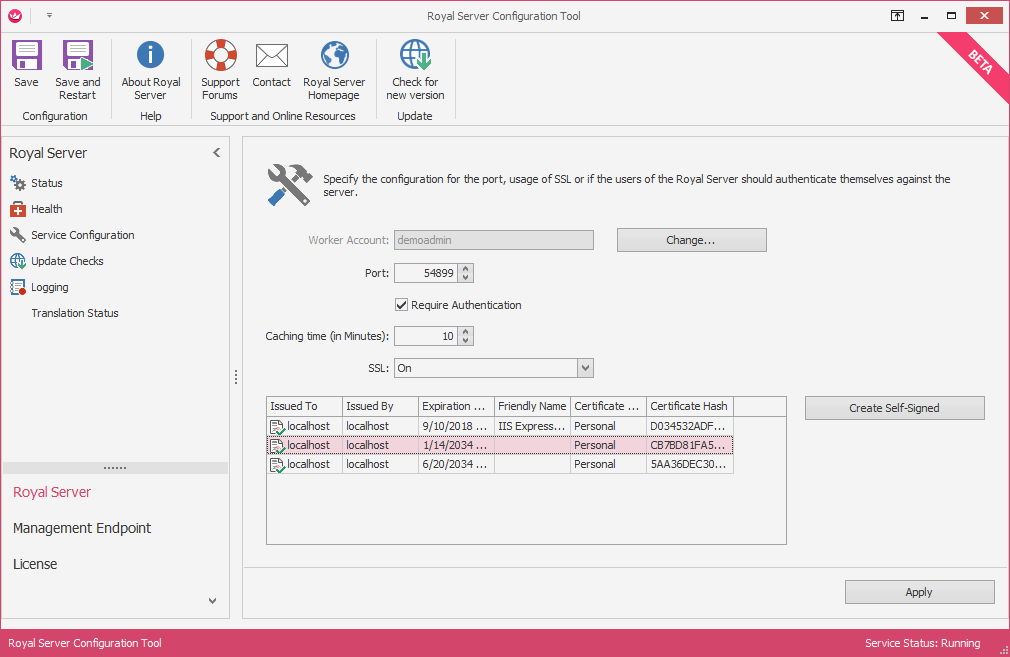Toggle the Require Authentication checkbox
This screenshot has width=1010, height=657.
(x=402, y=305)
